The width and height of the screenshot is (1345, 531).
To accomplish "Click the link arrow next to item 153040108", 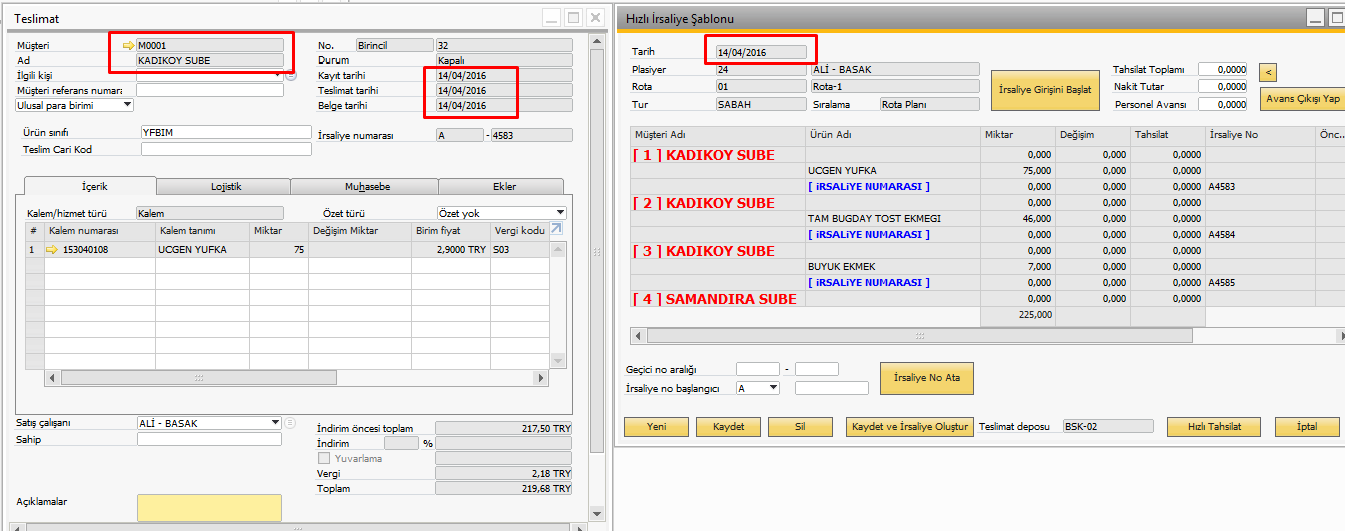I will (x=52, y=250).
